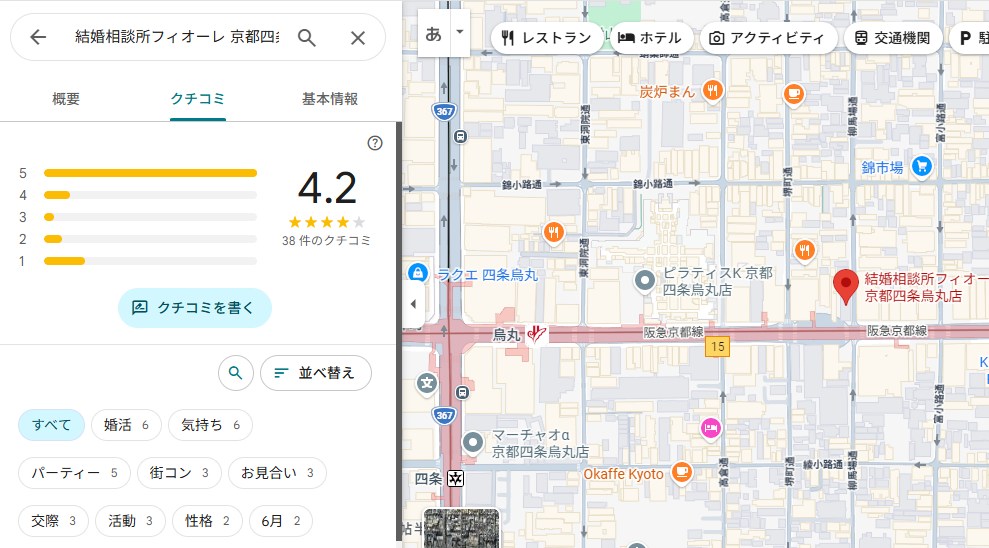Switch to the 基本情報 tab
989x548 pixels.
[330, 99]
